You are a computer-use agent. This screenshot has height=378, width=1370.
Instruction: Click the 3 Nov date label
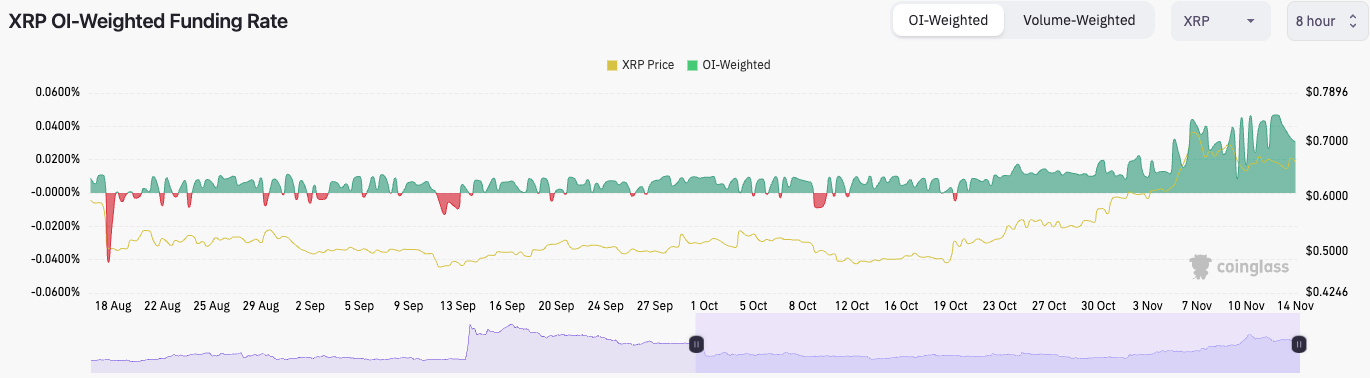tap(1147, 306)
